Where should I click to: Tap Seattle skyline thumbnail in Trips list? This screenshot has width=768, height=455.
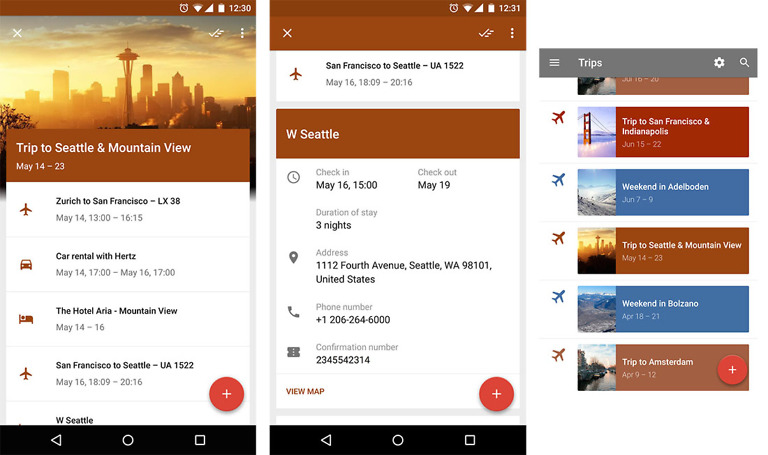click(597, 251)
